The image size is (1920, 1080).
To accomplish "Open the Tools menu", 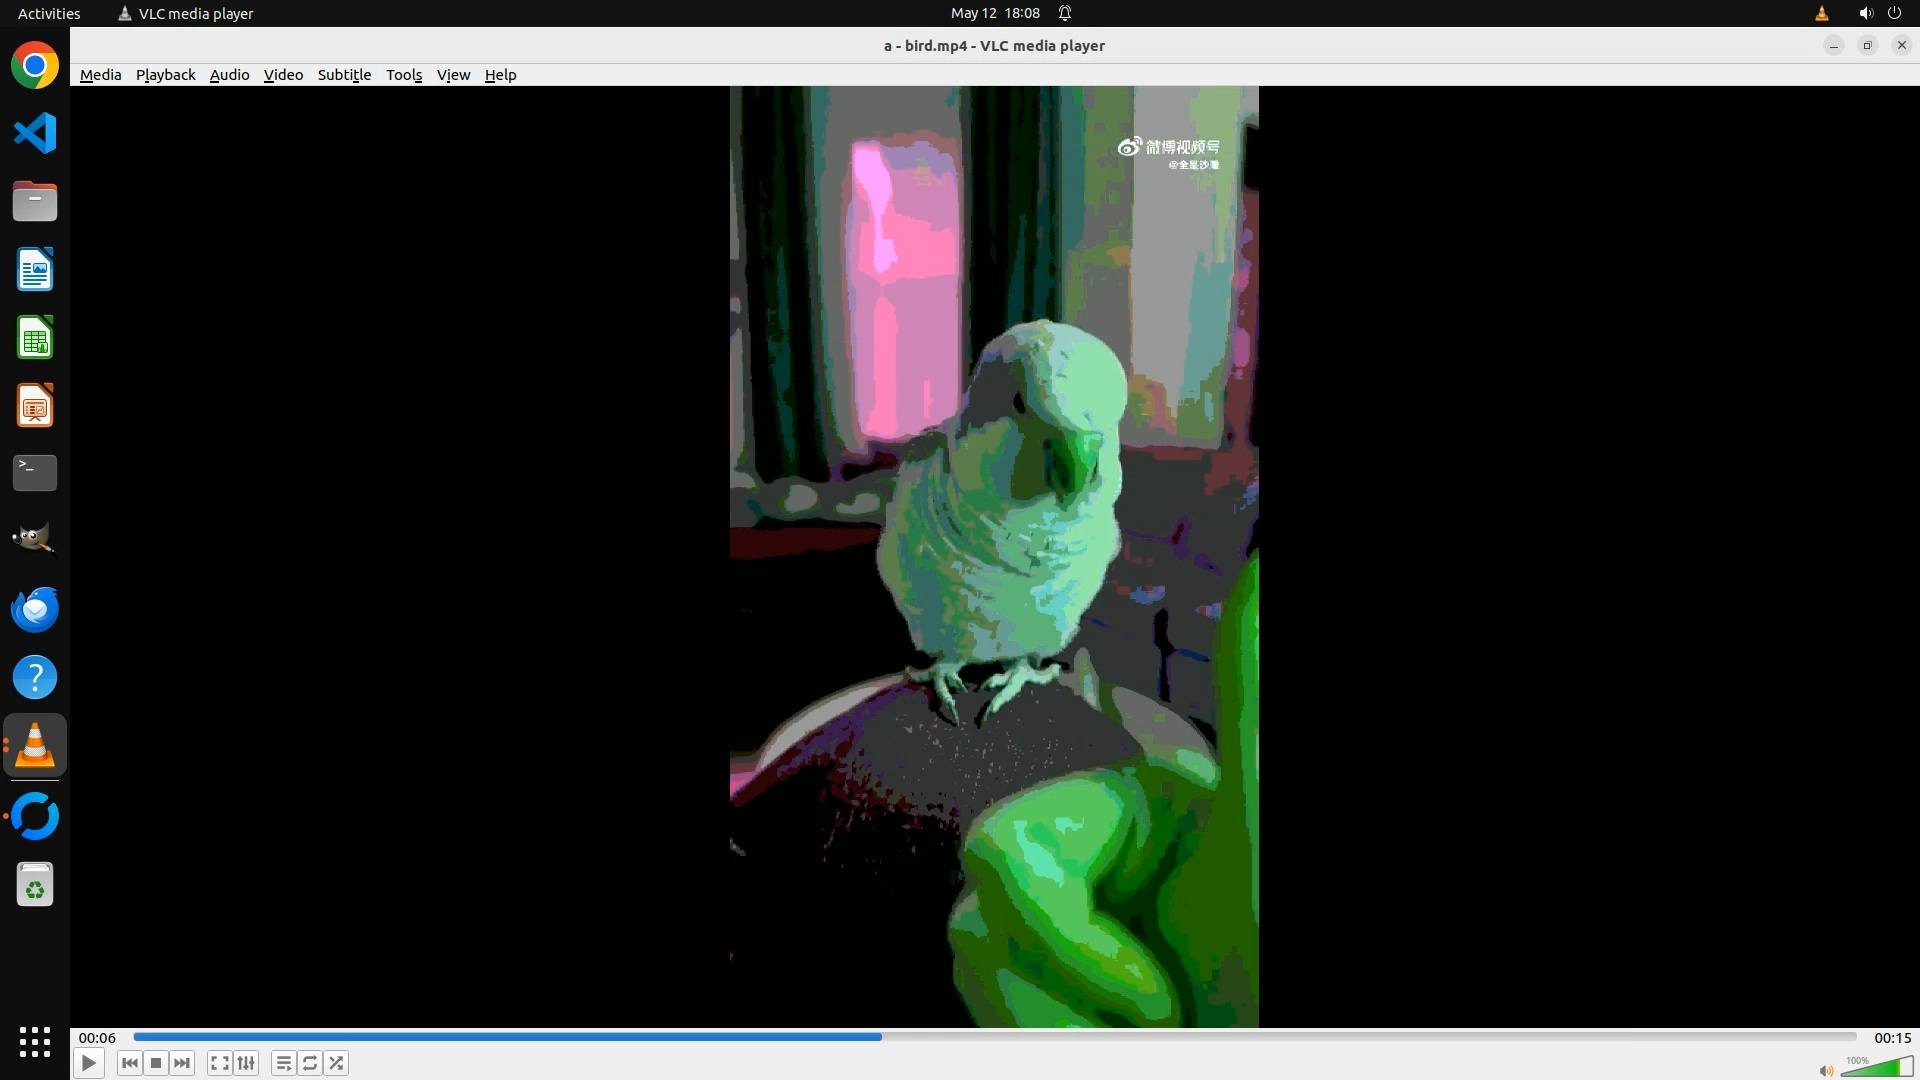I will point(404,75).
